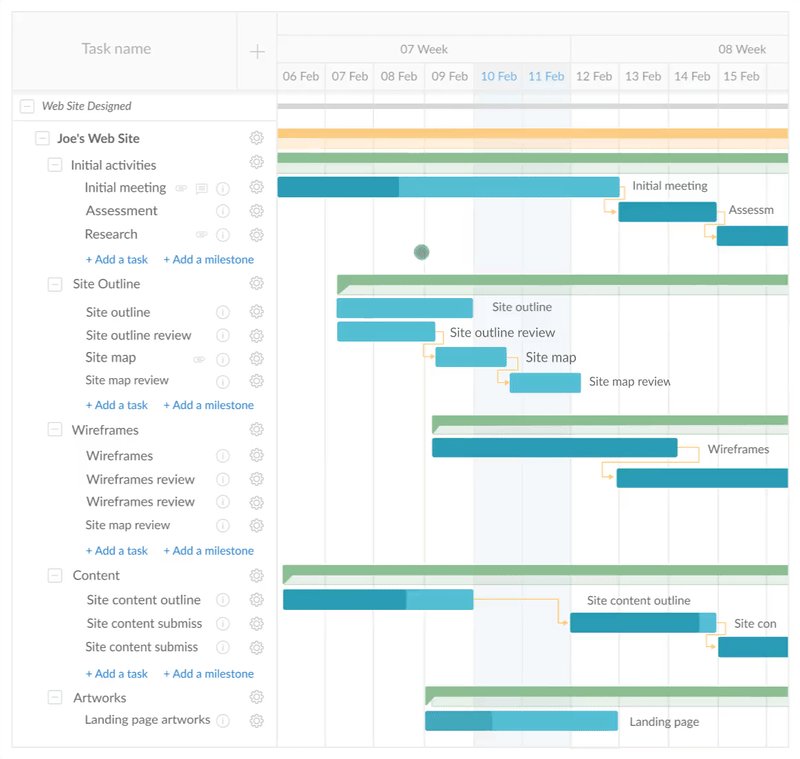This screenshot has height=759, width=800.
Task: Add a task under Wireframes group
Action: (117, 551)
